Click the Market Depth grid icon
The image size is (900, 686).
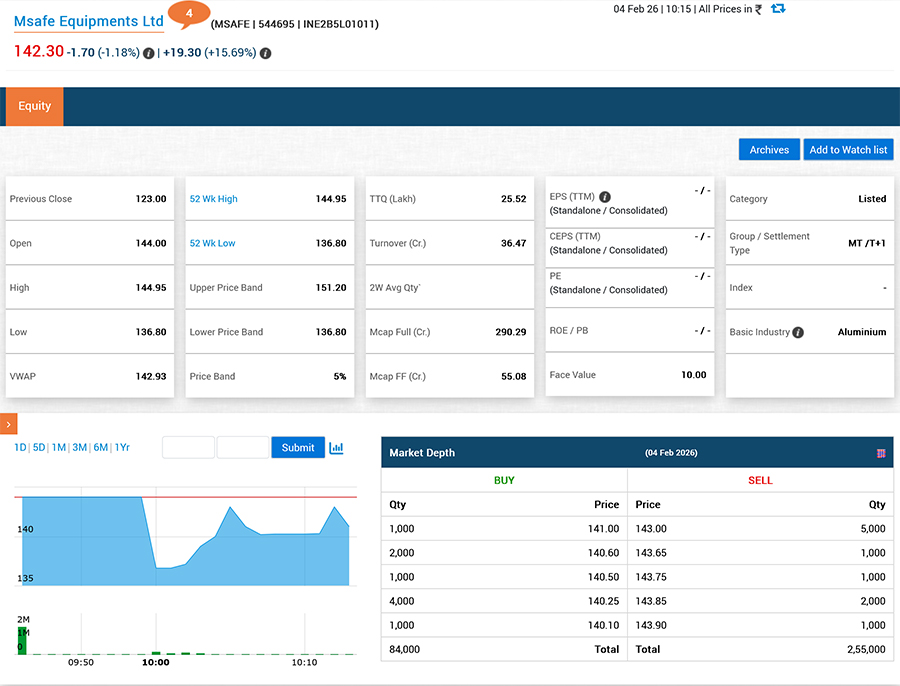[881, 453]
